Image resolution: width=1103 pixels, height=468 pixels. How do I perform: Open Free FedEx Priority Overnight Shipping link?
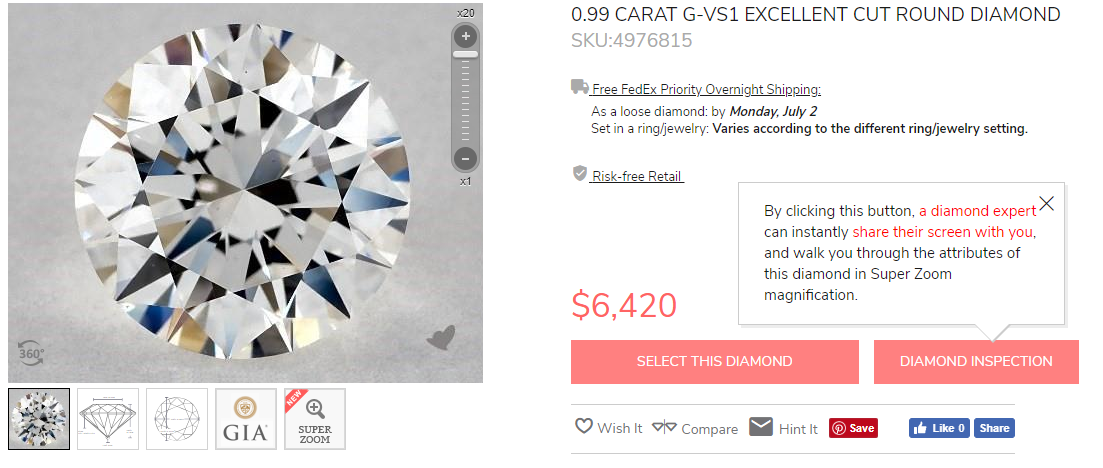706,89
